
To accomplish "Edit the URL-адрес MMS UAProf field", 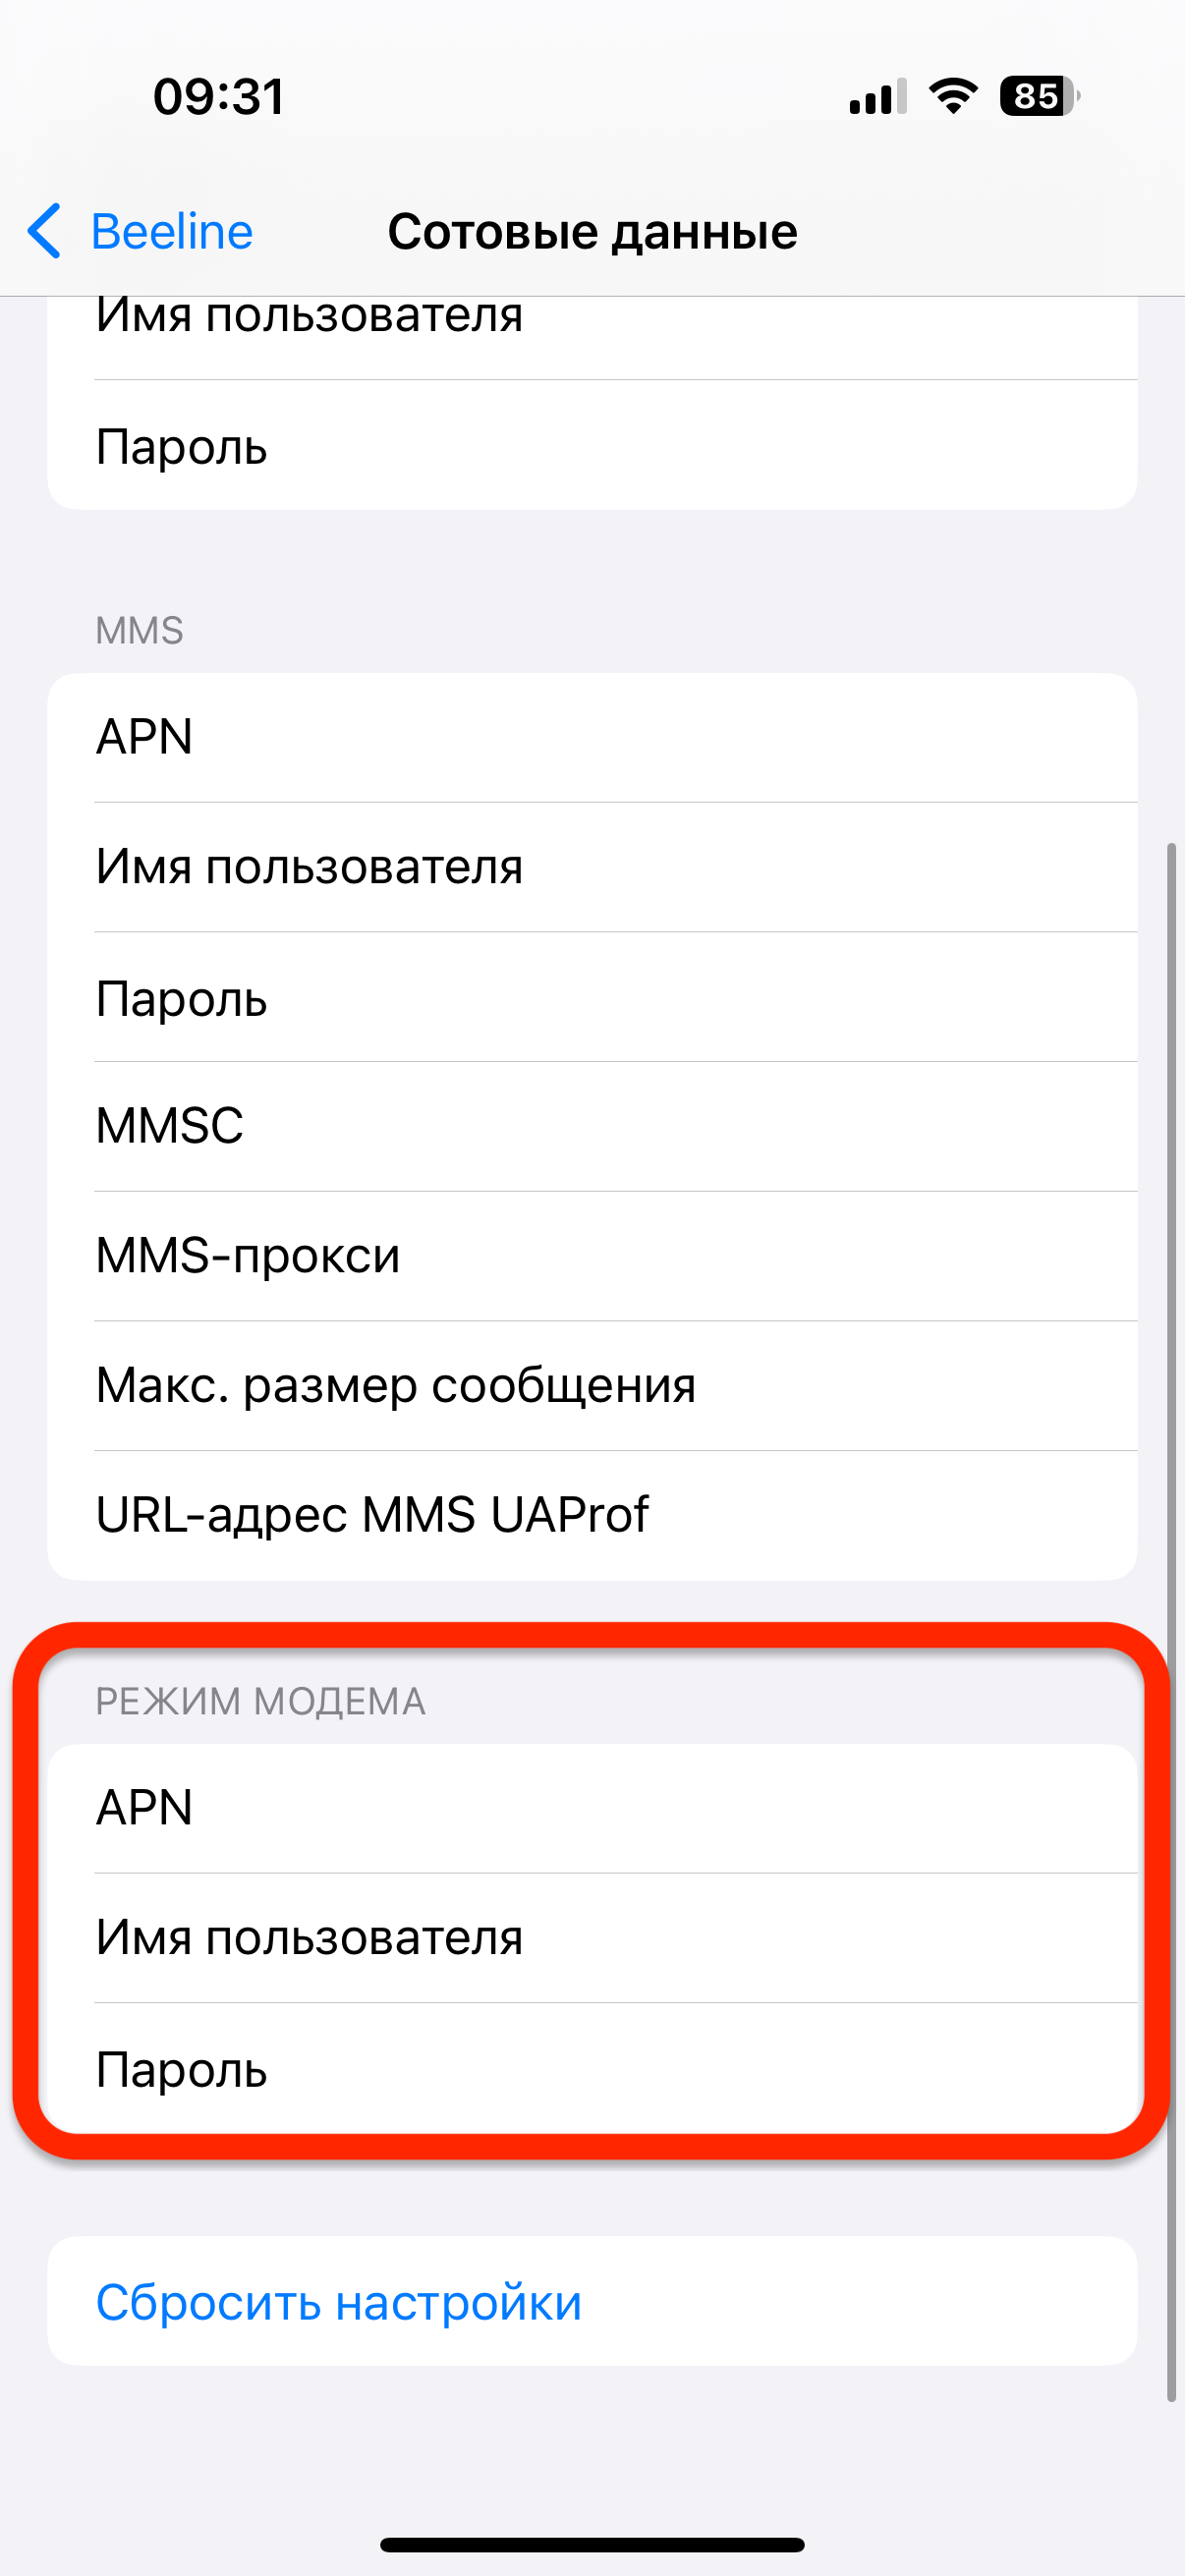I will coord(592,1515).
